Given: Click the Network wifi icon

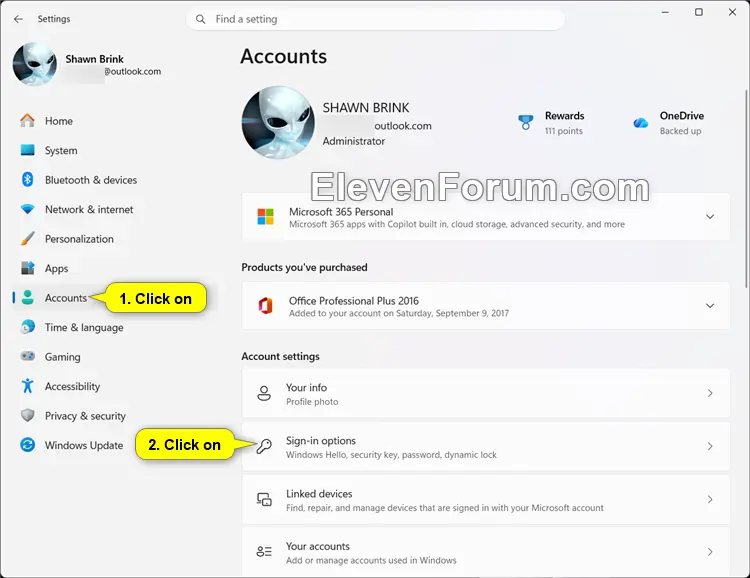Looking at the screenshot, I should 28,209.
